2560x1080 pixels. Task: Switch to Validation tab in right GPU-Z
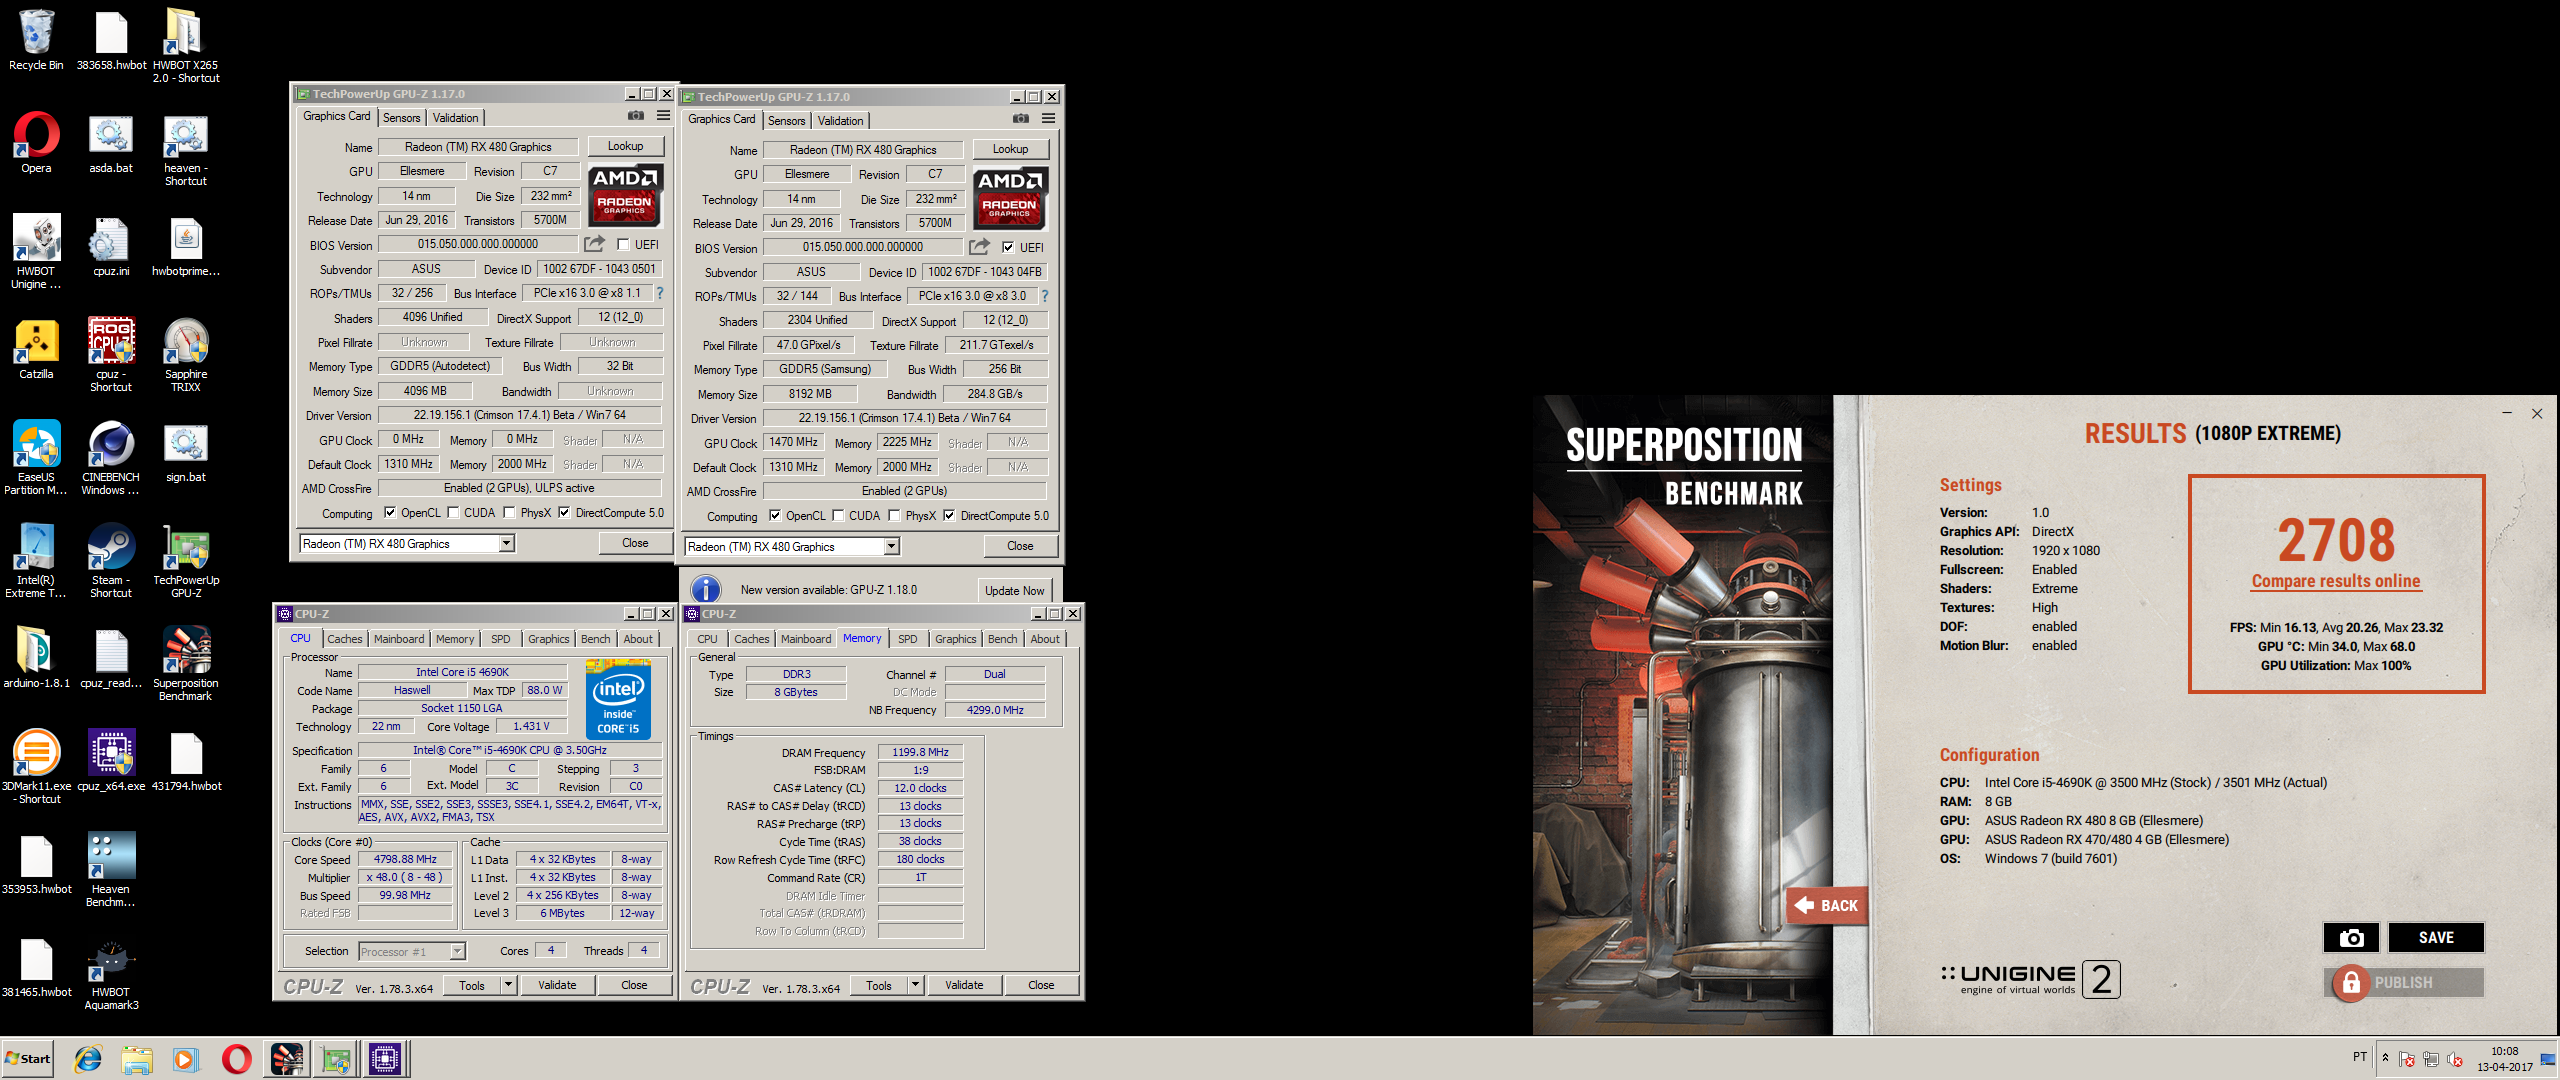tap(840, 121)
